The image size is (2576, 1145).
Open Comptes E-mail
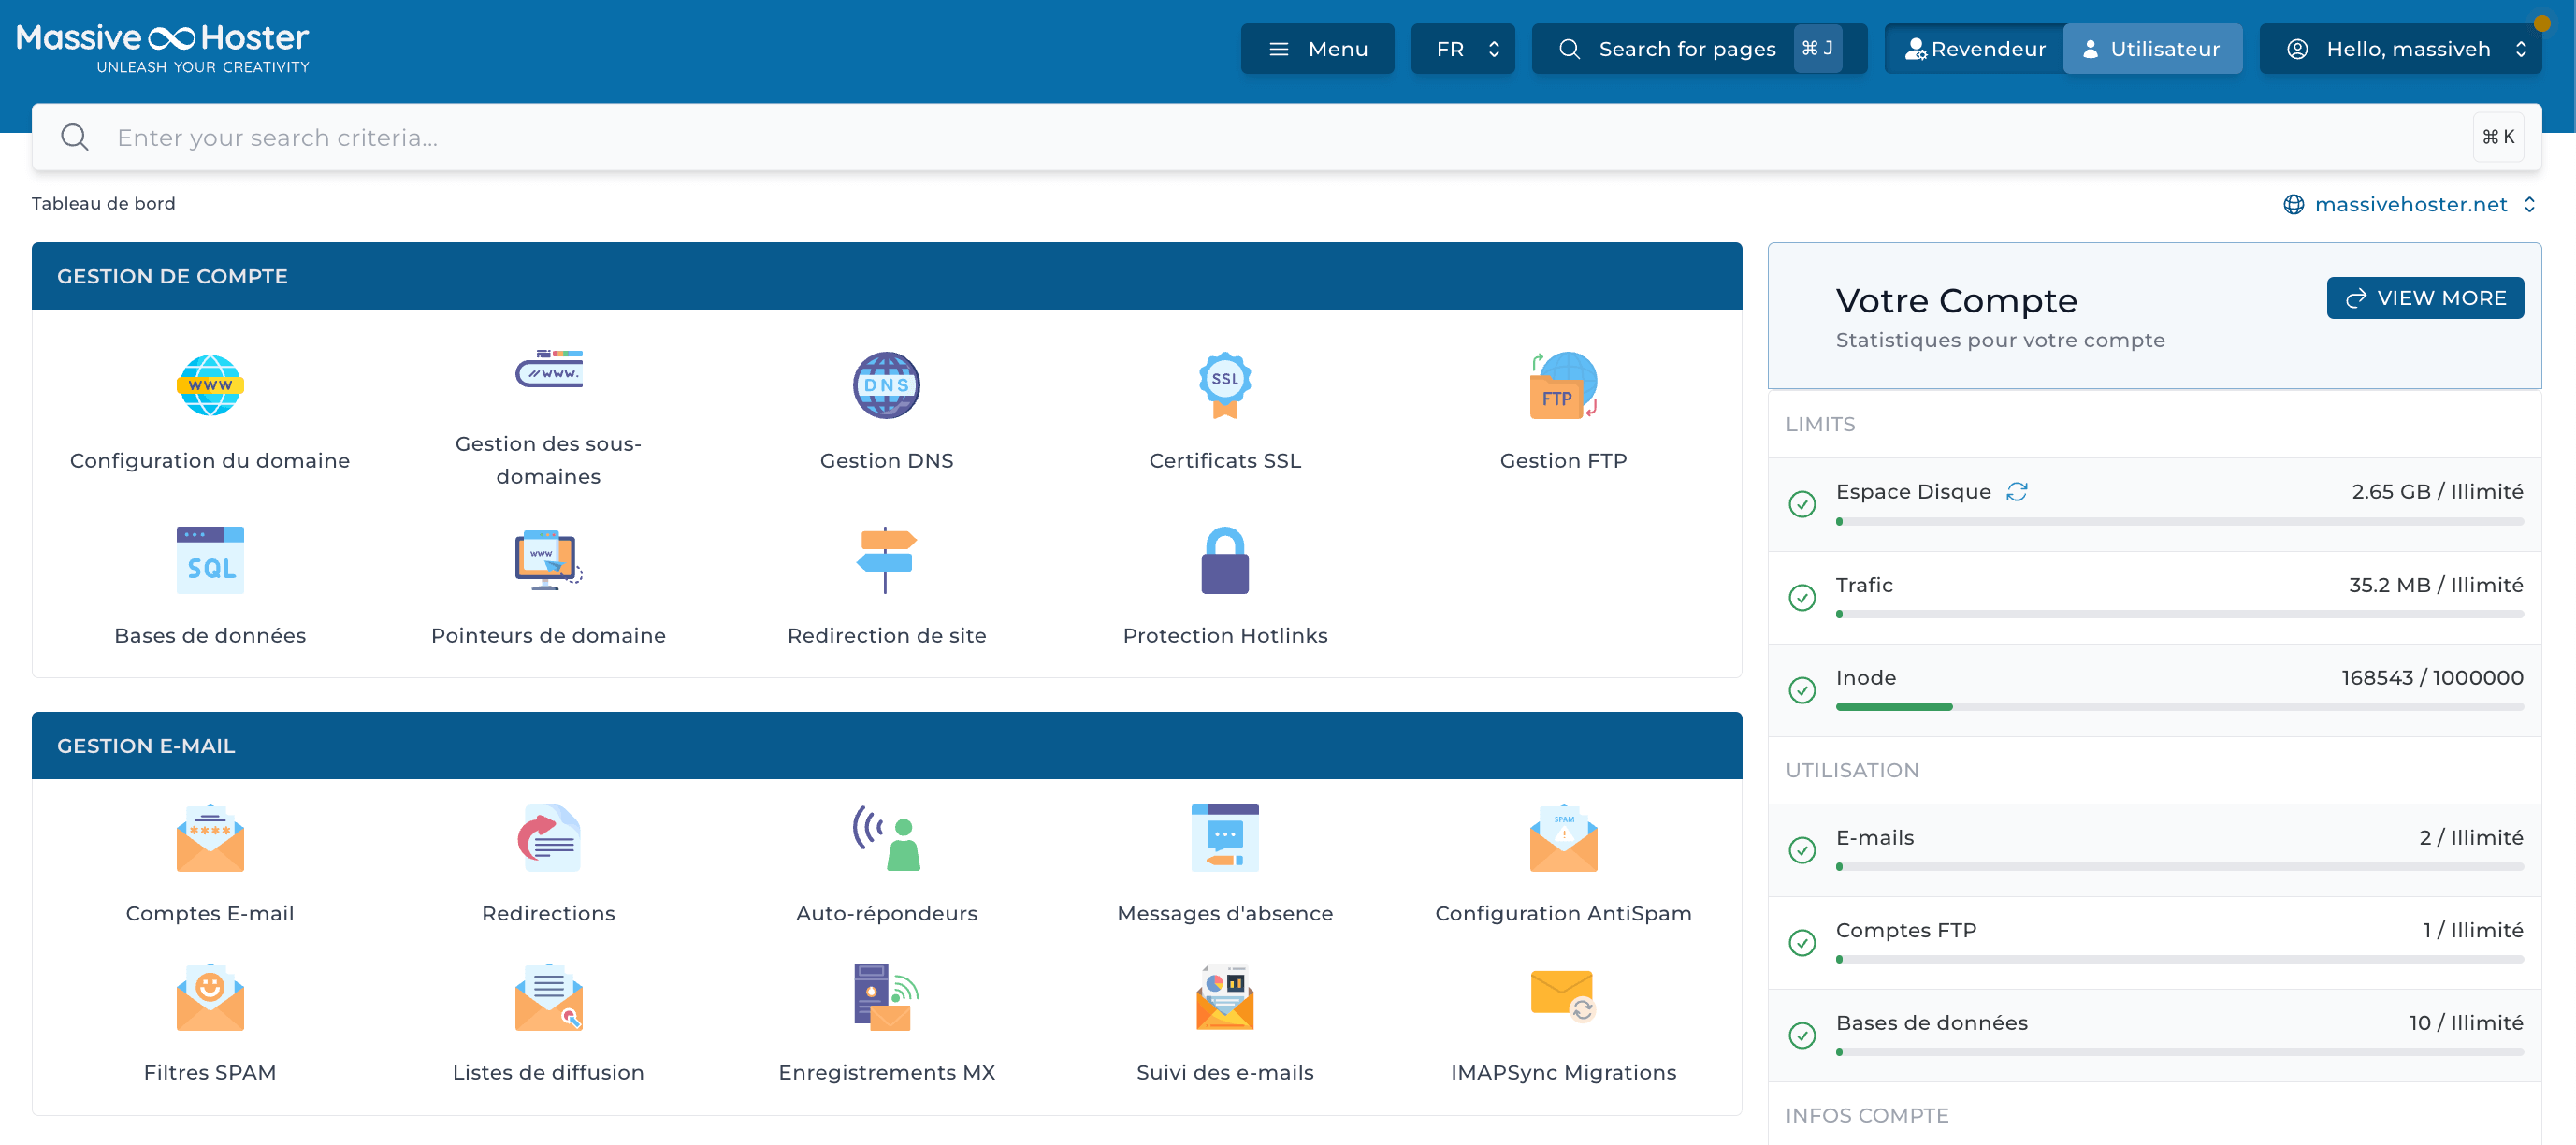click(x=209, y=866)
